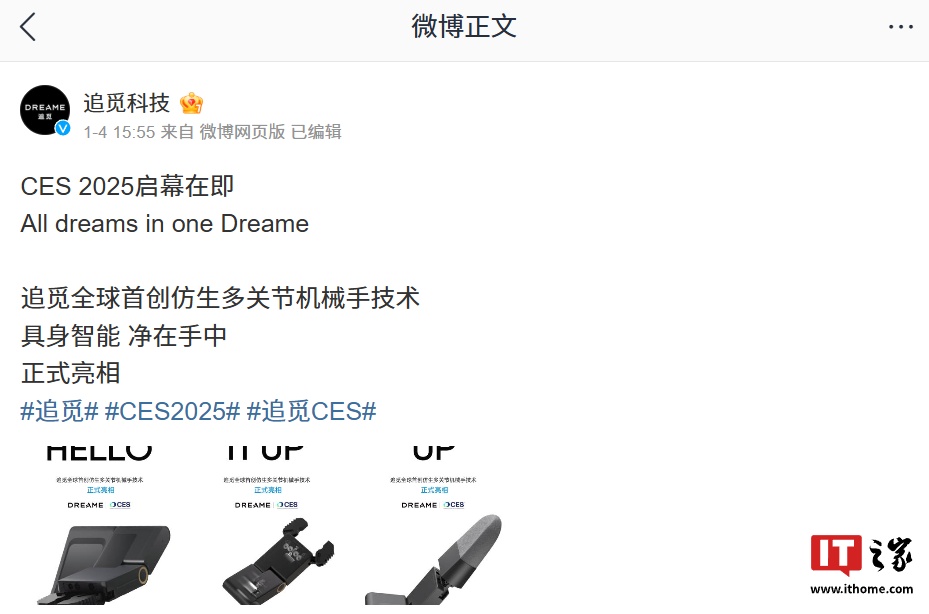Click the 微博网页版 source link
The image size is (929, 614).
click(x=242, y=132)
